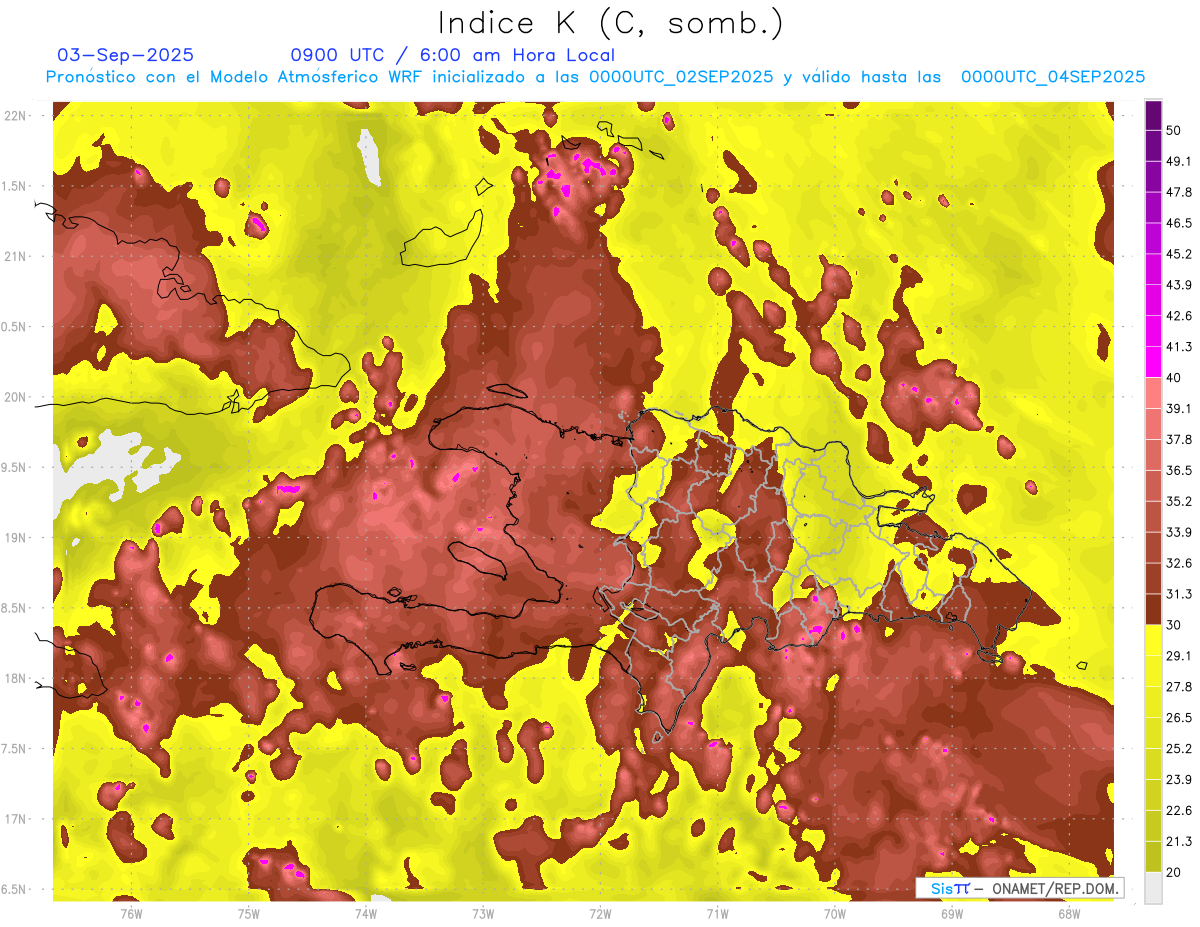The image size is (1200, 927).
Task: Click the date label "03-Sep-2025"
Action: coord(125,55)
